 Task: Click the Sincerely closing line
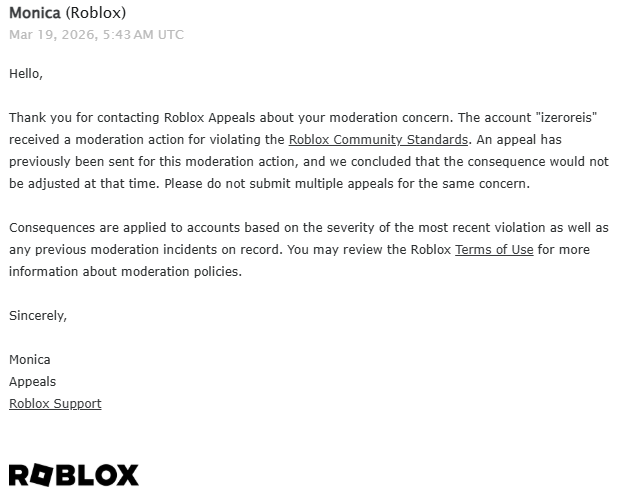pos(38,315)
